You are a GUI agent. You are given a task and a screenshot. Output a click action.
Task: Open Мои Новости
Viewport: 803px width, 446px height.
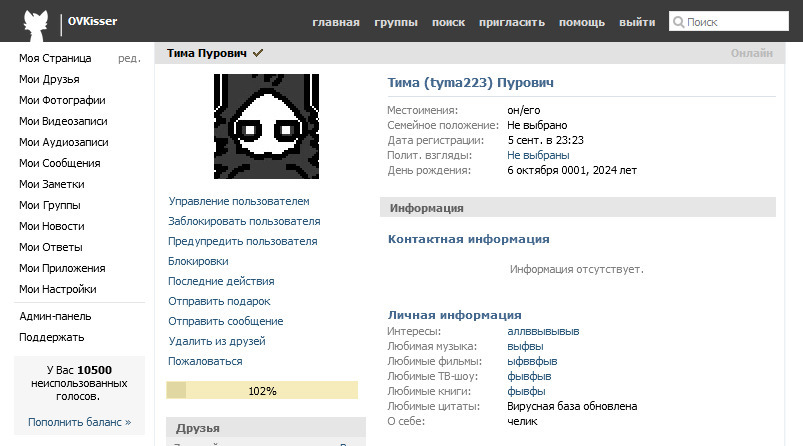(x=52, y=226)
